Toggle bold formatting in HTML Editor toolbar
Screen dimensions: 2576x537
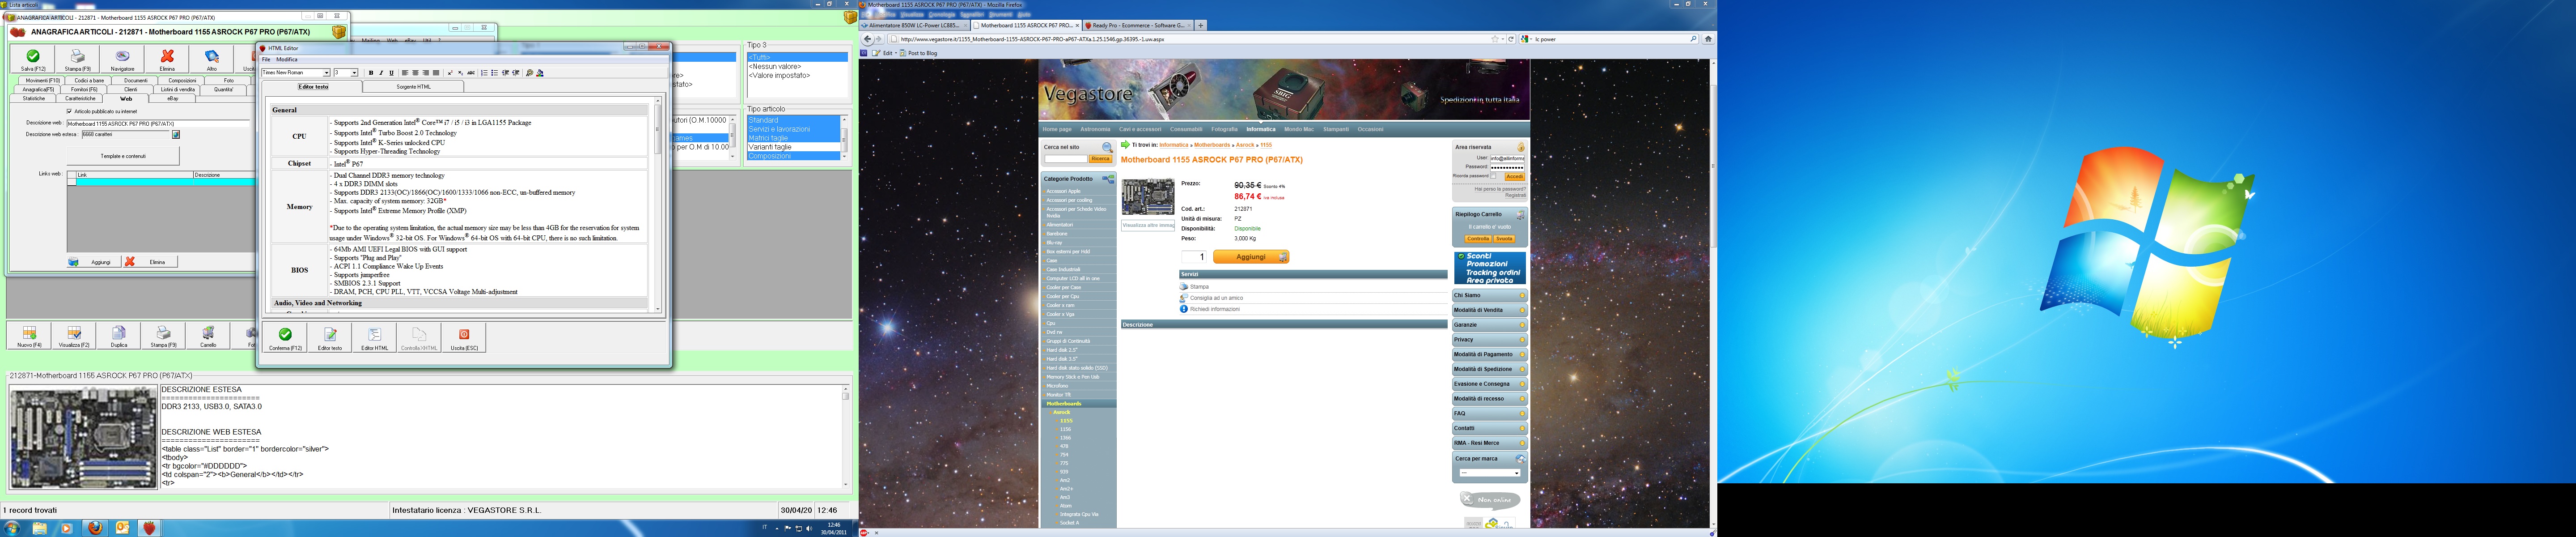pyautogui.click(x=371, y=73)
